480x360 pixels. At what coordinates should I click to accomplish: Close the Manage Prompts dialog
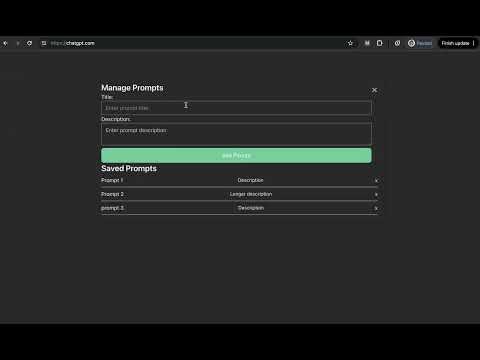tap(374, 90)
